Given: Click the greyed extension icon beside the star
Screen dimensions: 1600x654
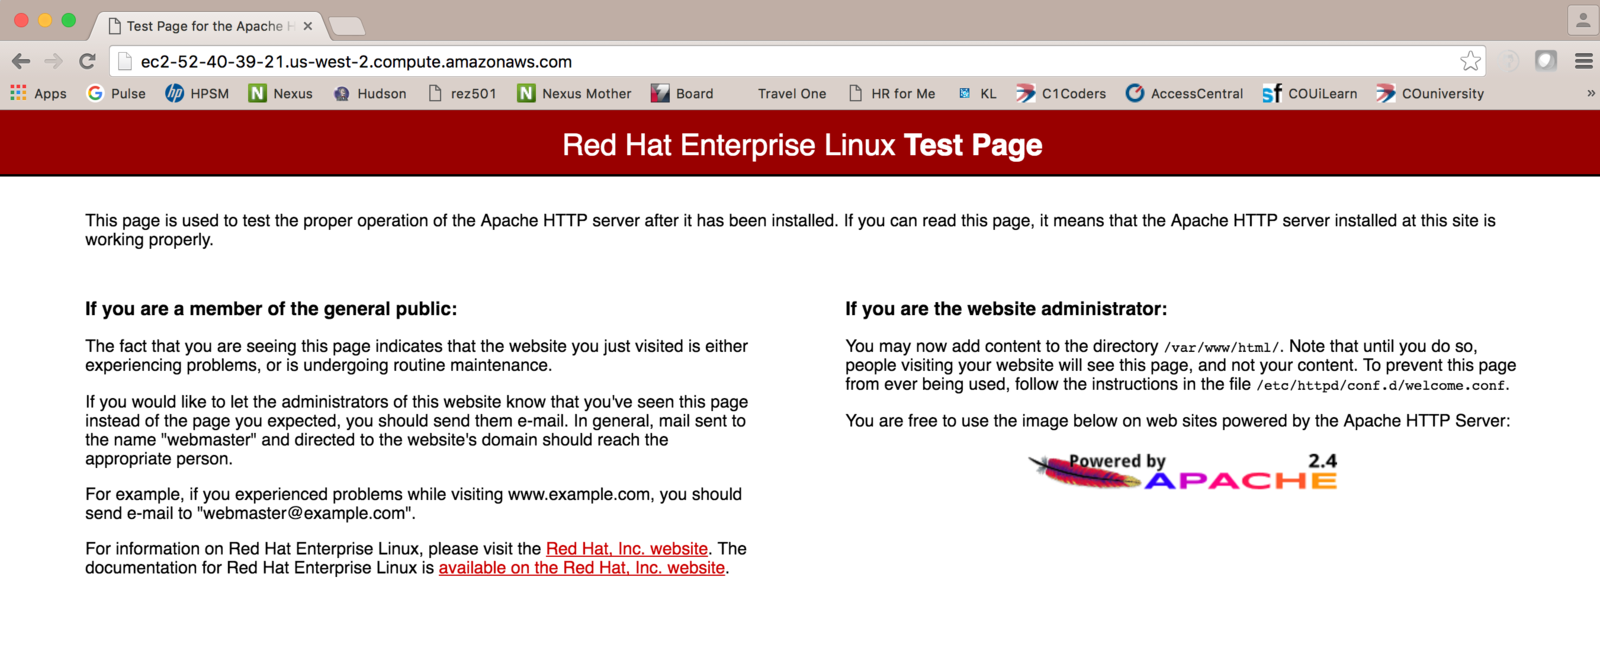Looking at the screenshot, I should coord(1510,61).
